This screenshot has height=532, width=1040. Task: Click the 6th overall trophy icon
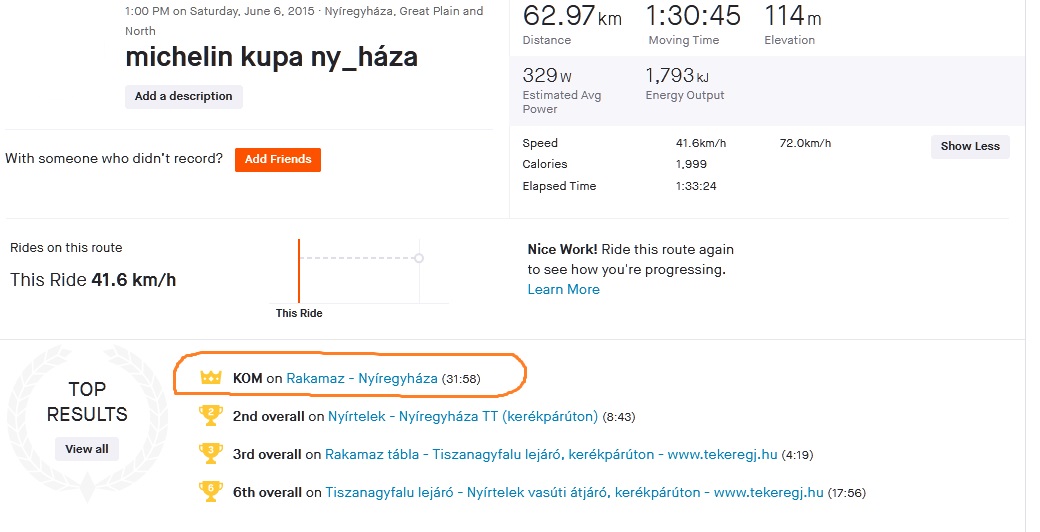tap(210, 491)
